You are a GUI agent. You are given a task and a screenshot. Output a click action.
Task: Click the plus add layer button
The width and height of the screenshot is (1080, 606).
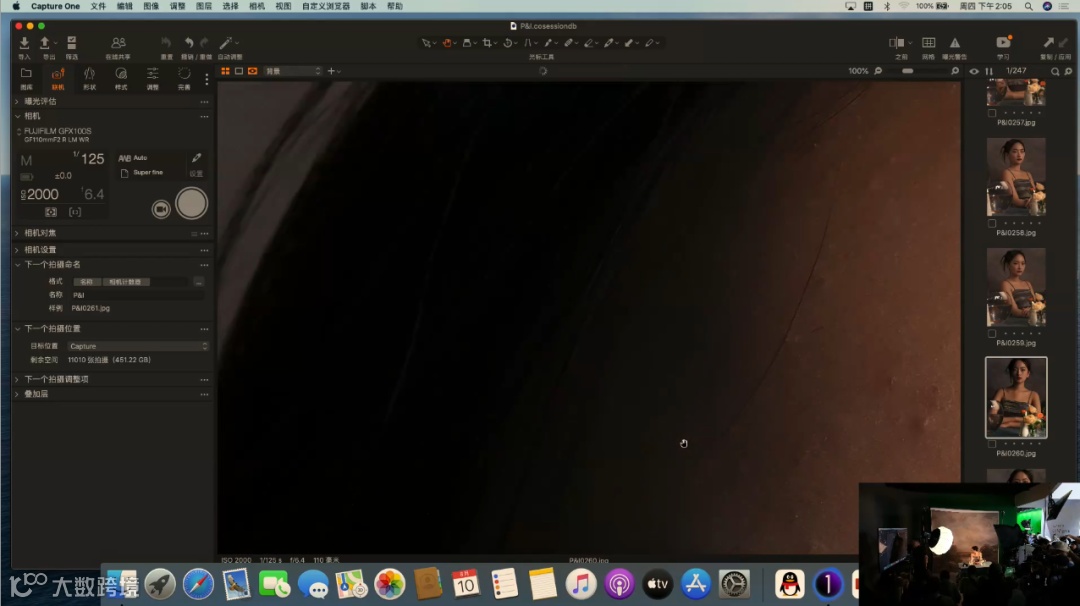click(x=331, y=71)
